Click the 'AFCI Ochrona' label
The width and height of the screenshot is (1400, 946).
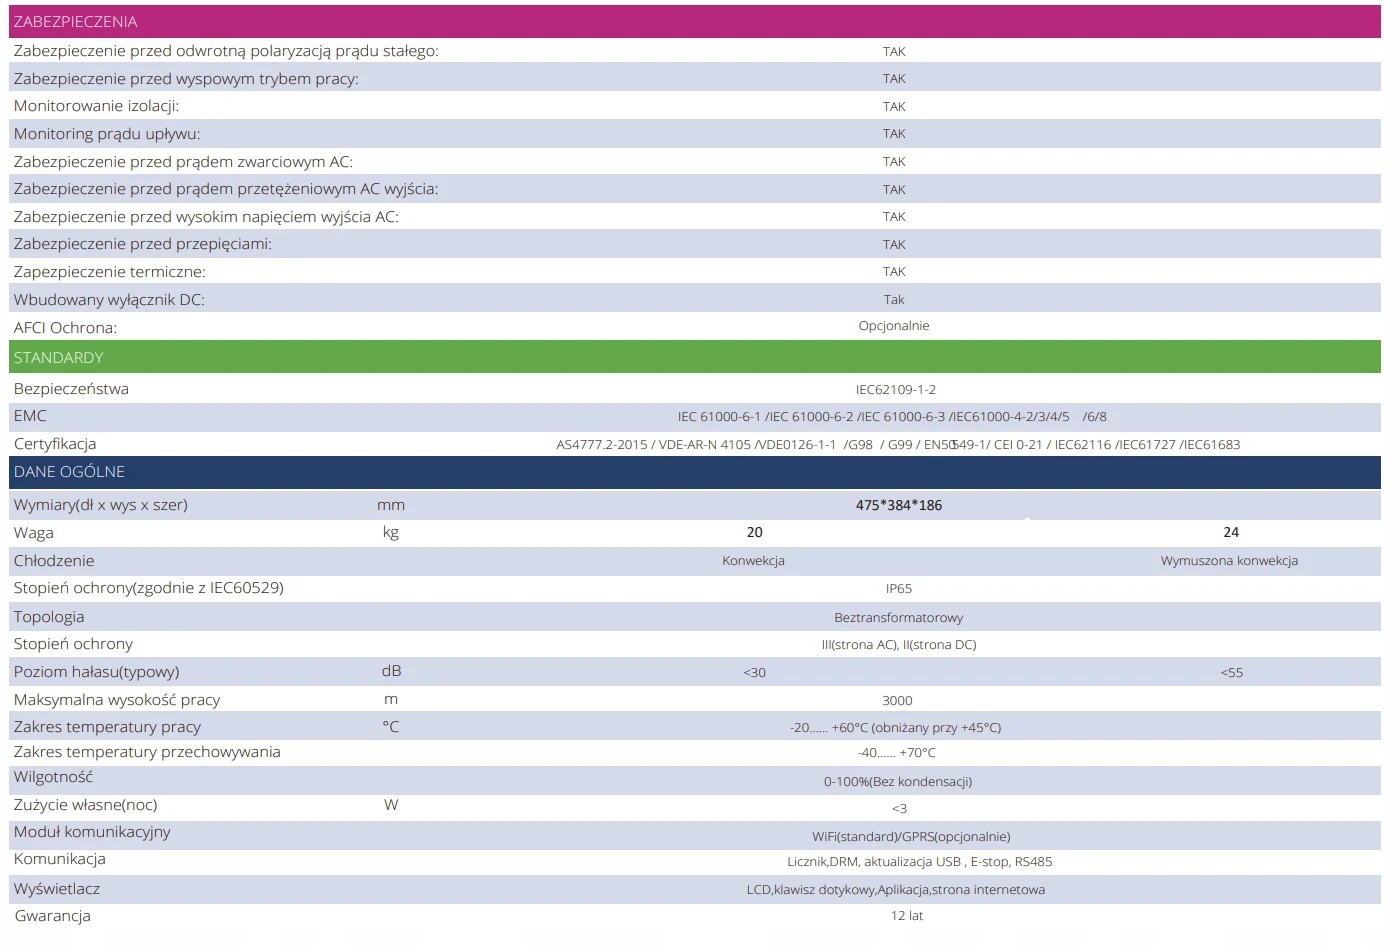65,328
